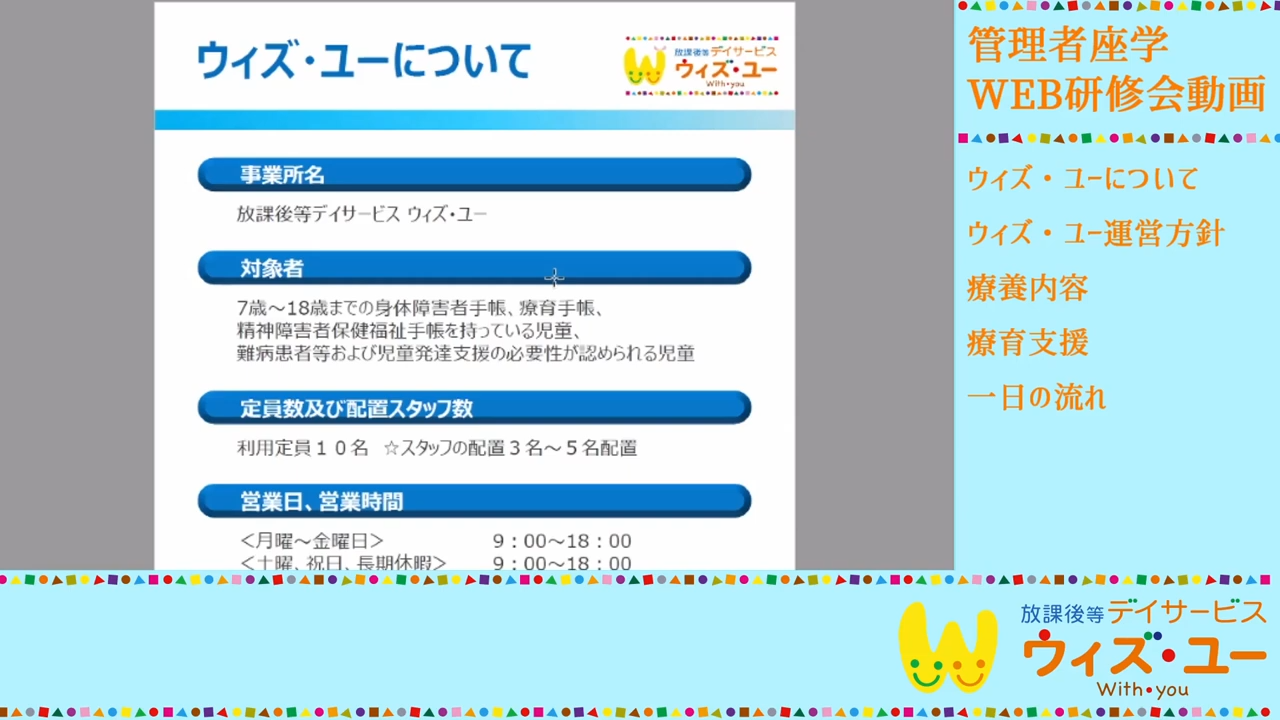Select the ウィズ・ユー運営方針 chapter
The image size is (1280, 720).
click(x=1096, y=234)
